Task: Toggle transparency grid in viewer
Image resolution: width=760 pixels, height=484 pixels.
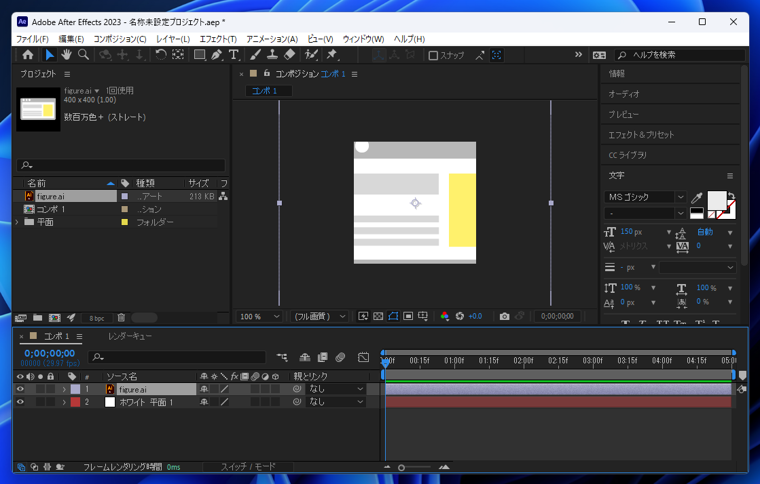Action: [x=378, y=316]
